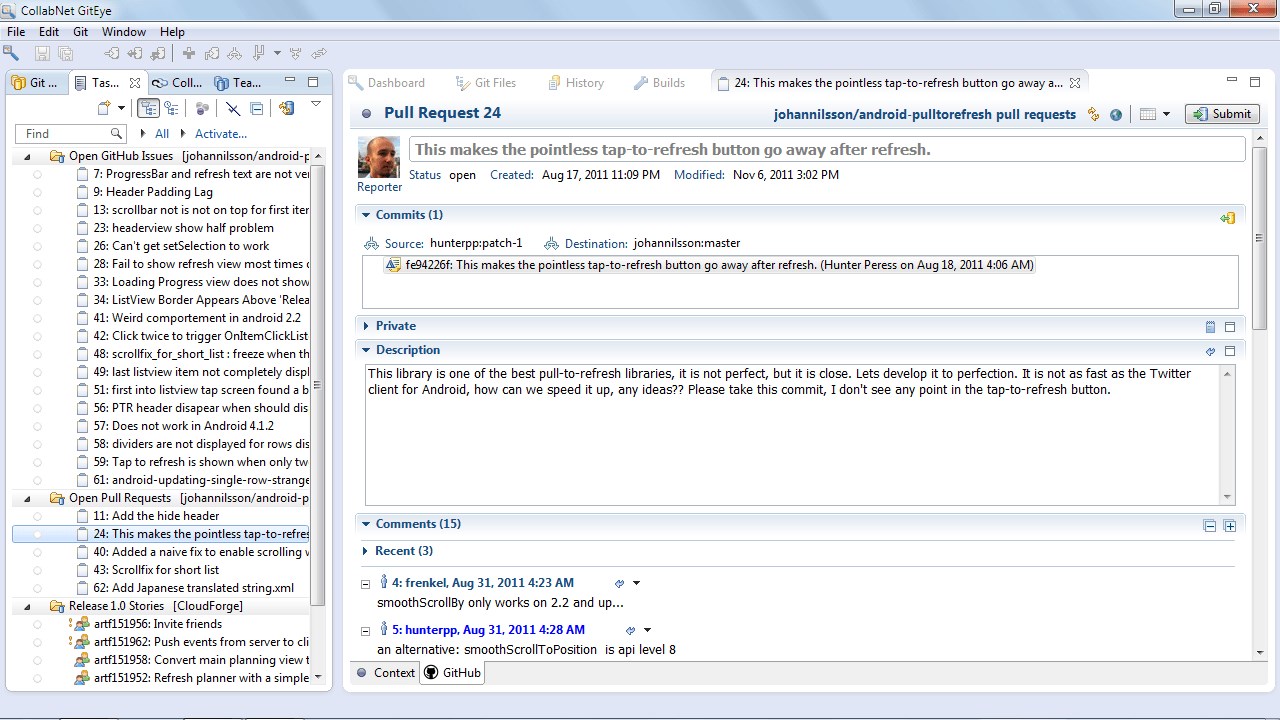Image resolution: width=1280 pixels, height=720 pixels.
Task: Submit the pull request
Action: (1222, 114)
